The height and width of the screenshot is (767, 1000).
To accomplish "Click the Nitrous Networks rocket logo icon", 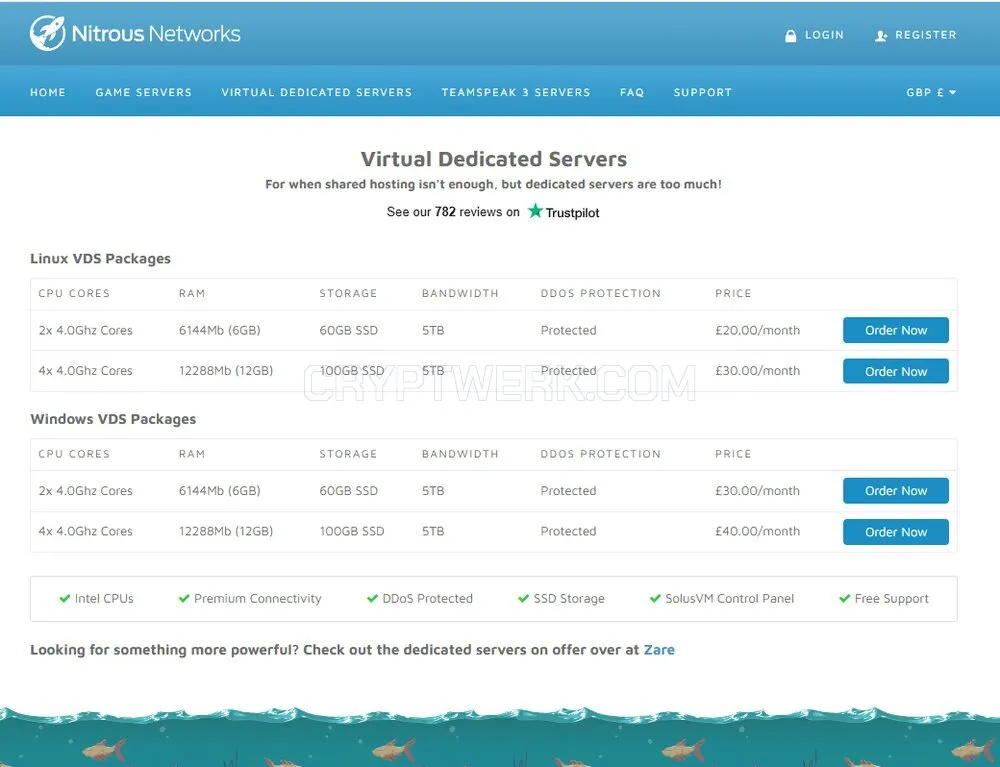I will (x=47, y=33).
